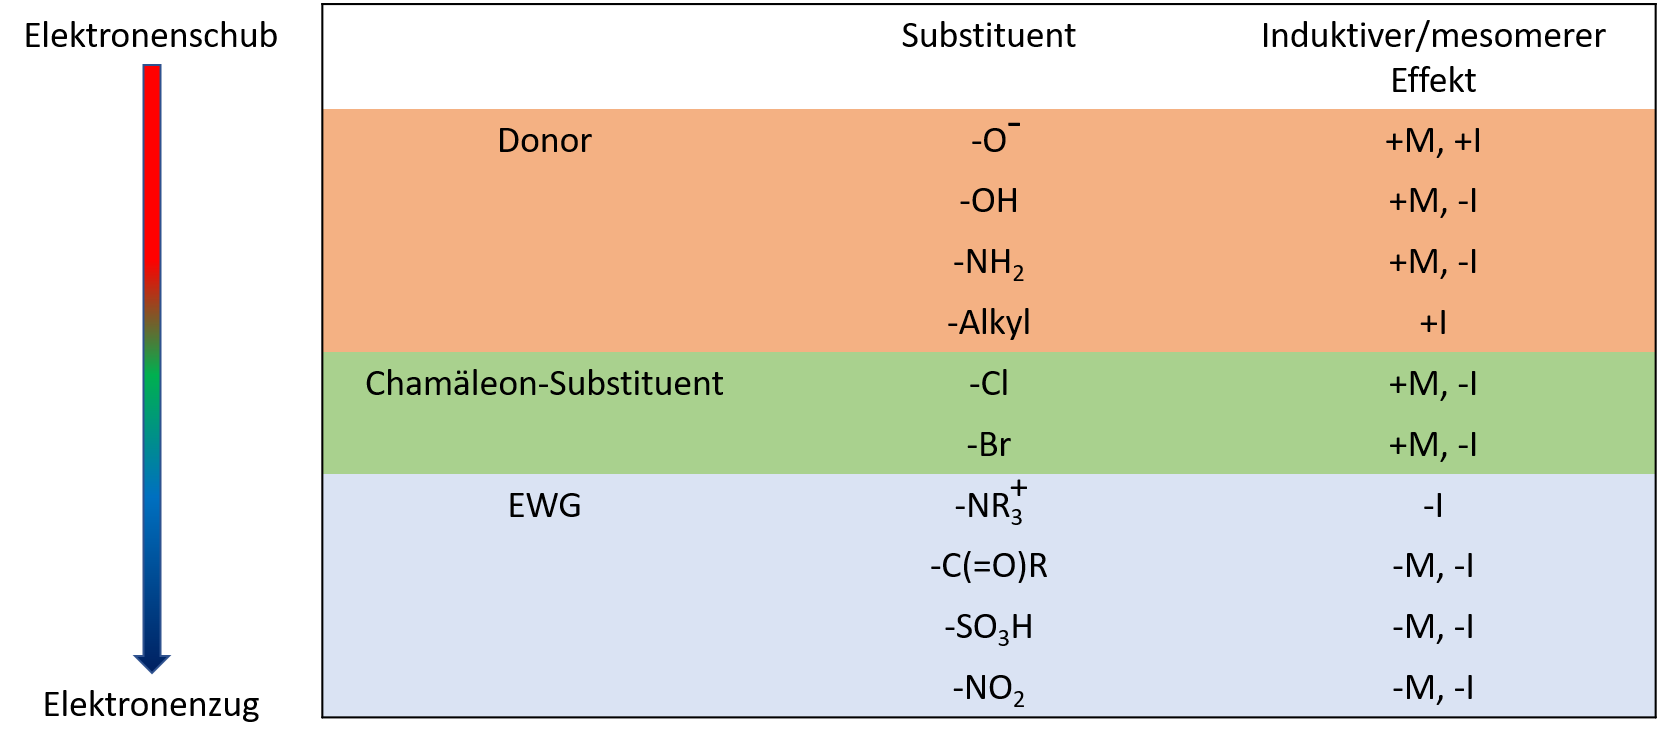Select the Donor category label

click(x=544, y=141)
